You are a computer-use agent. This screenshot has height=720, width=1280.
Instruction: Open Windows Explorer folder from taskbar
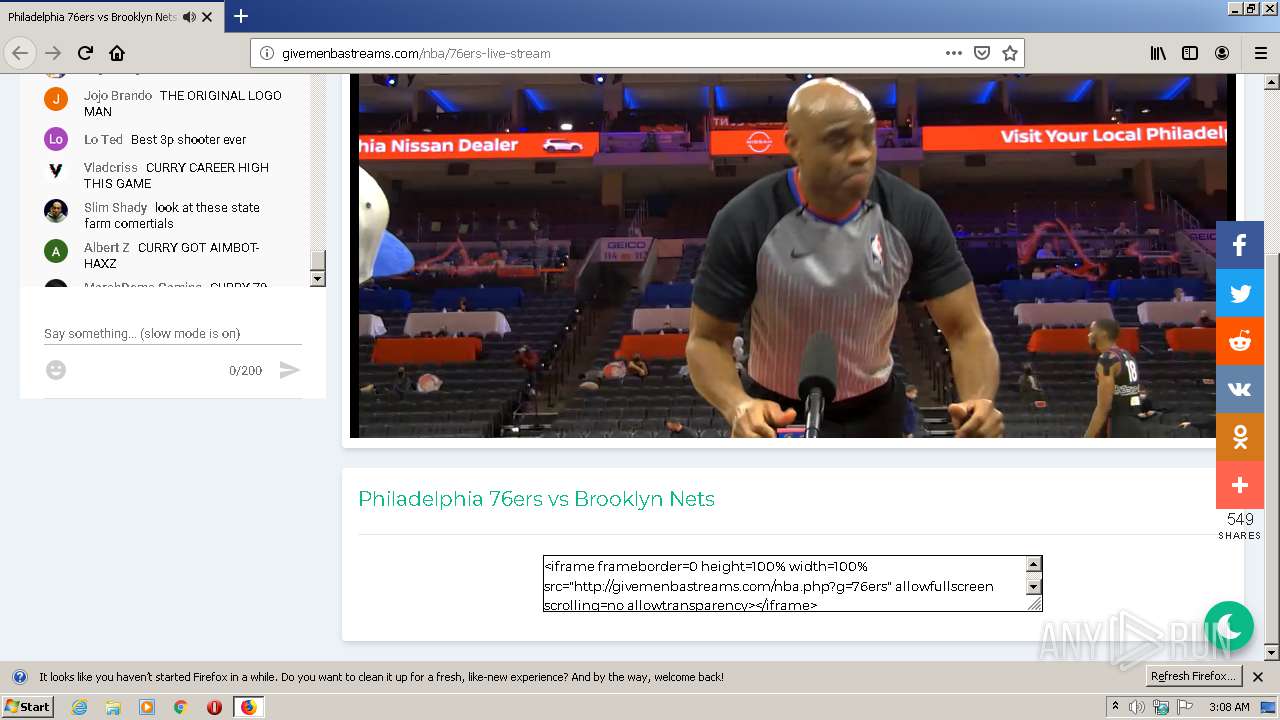[113, 707]
